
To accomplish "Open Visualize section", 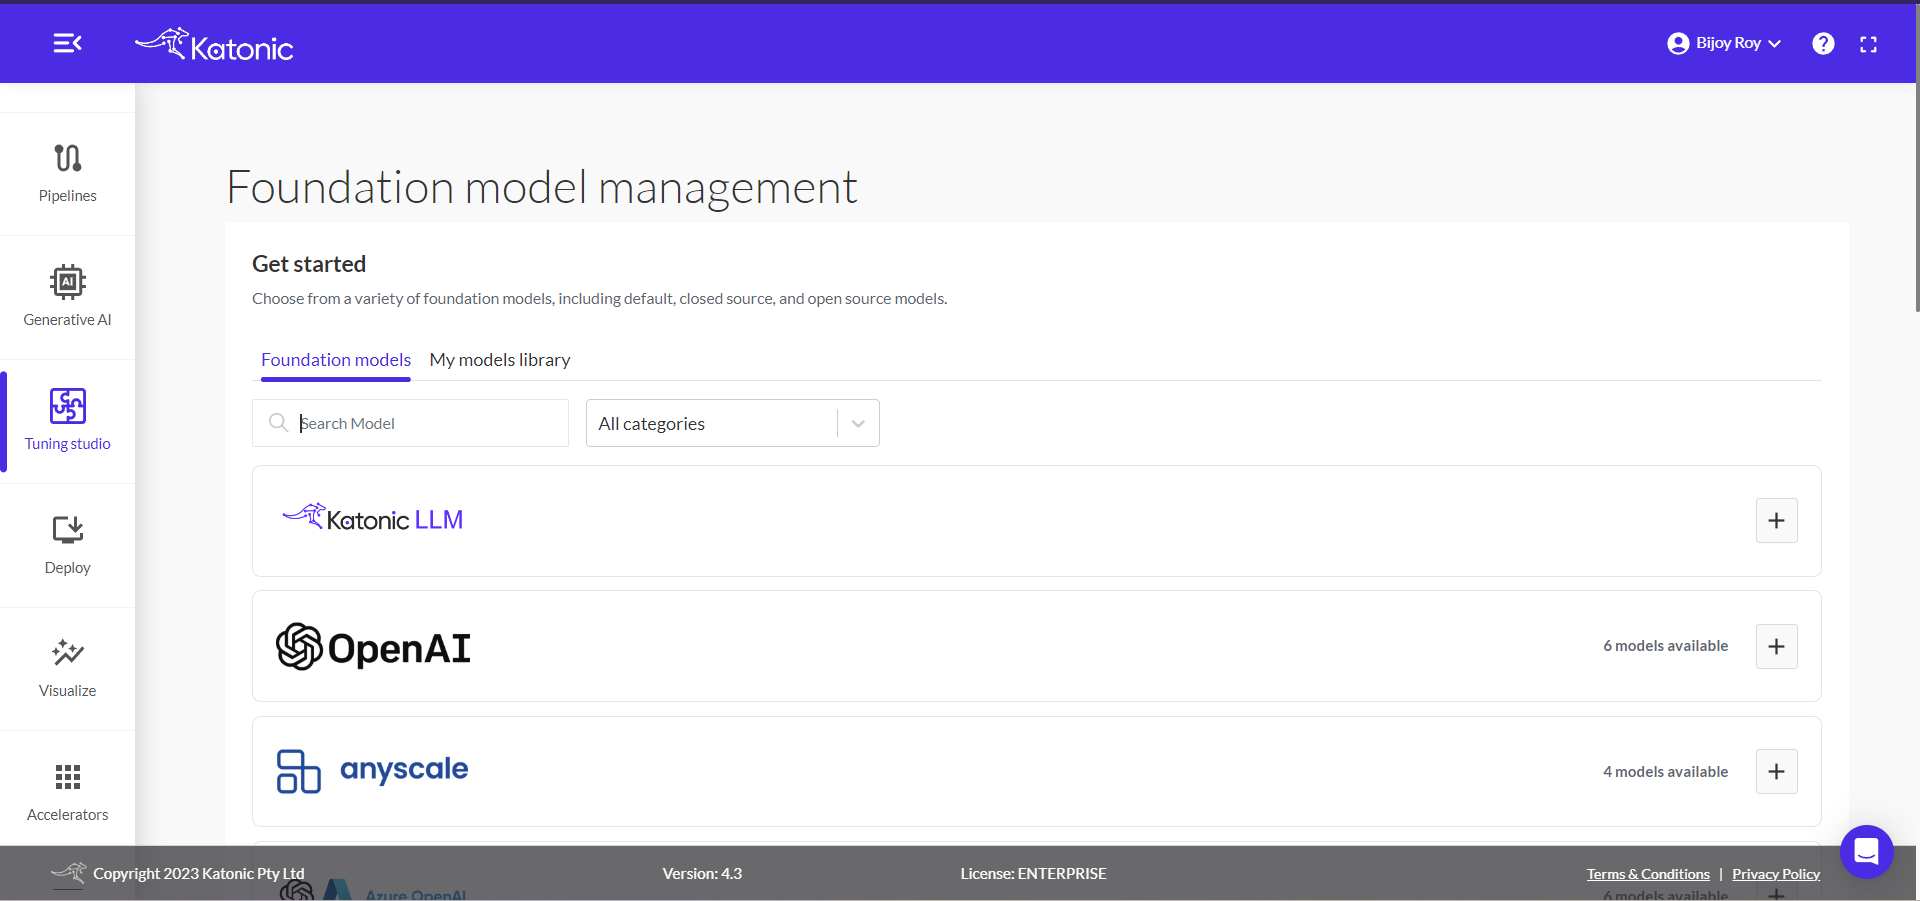I will coord(68,669).
